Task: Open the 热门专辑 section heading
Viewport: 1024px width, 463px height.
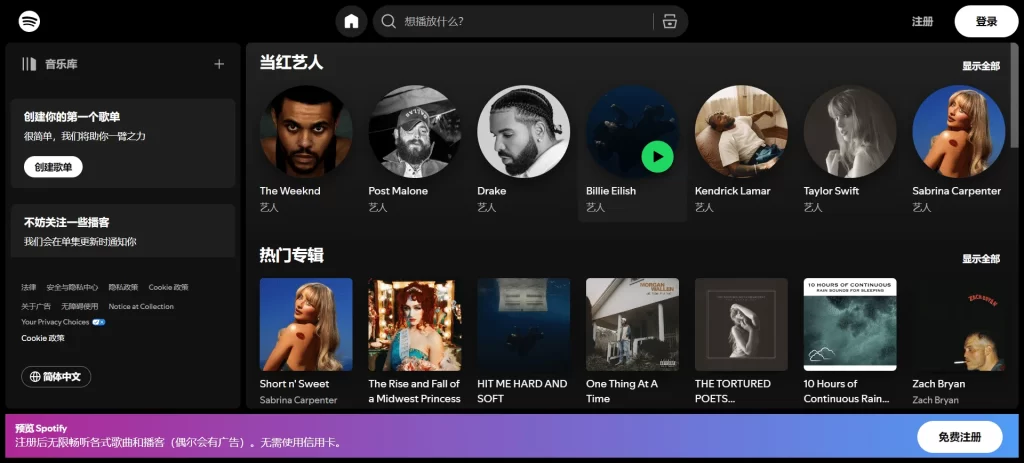Action: 291,255
